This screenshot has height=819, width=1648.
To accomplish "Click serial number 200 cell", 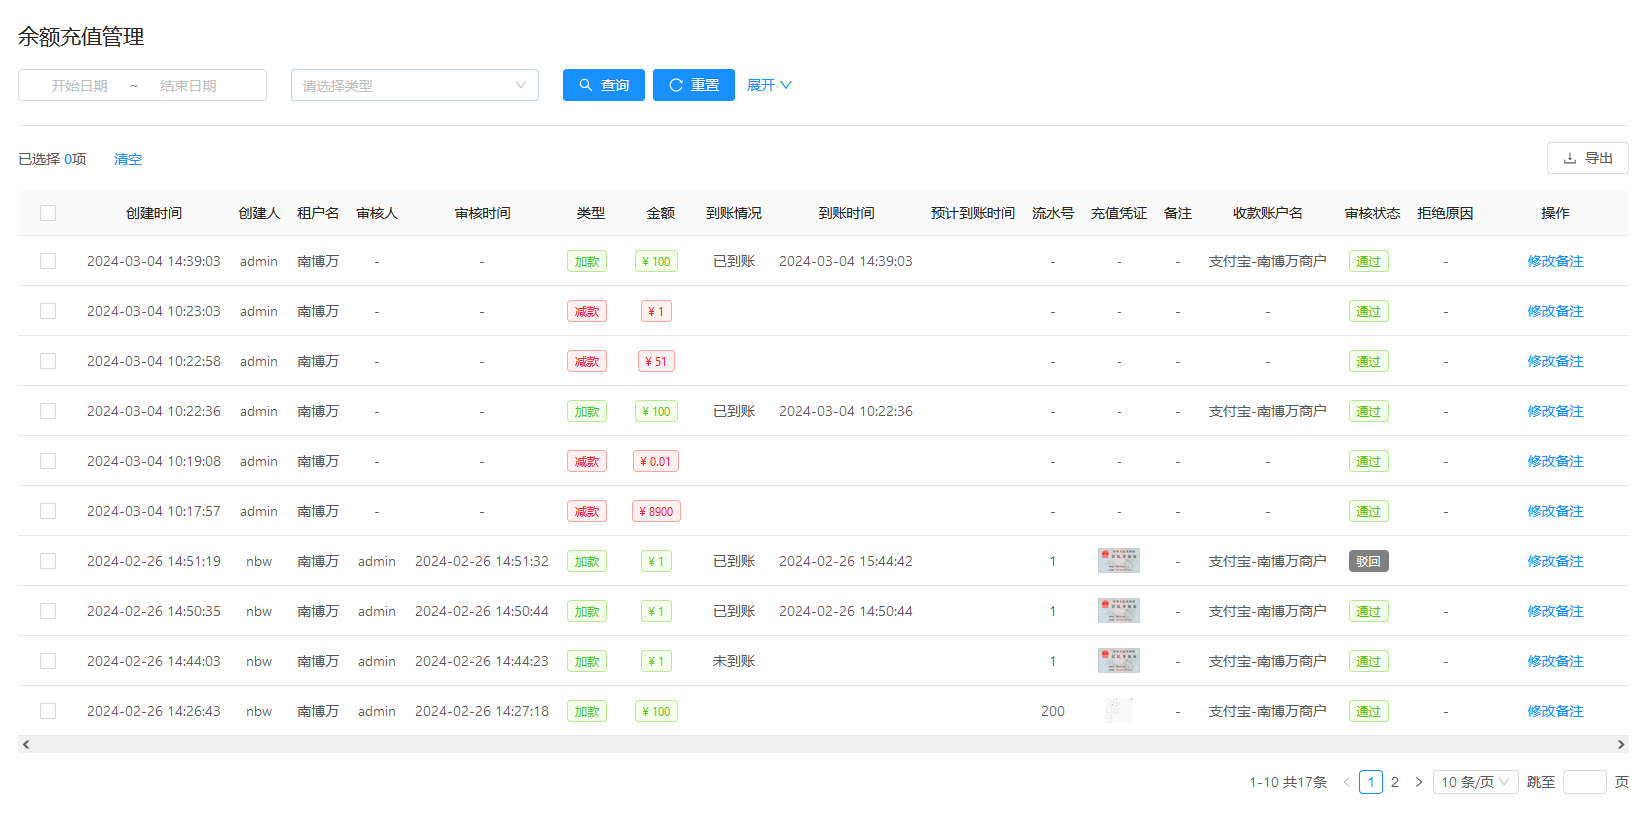I will pos(1052,711).
